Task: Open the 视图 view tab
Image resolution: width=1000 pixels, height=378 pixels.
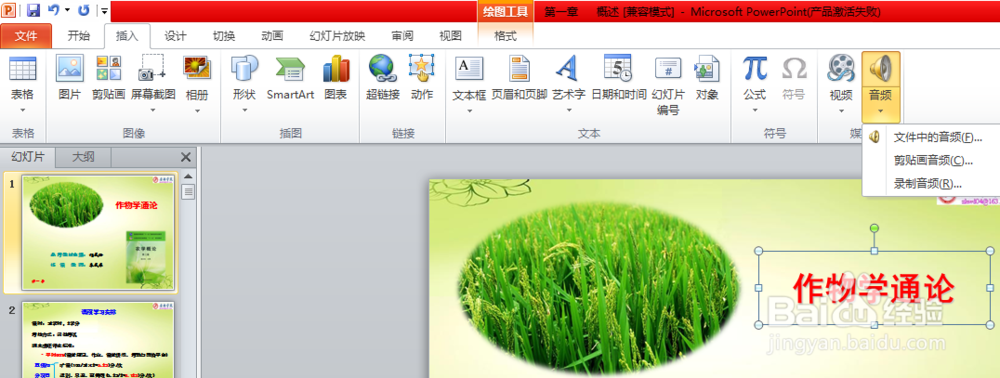Action: pyautogui.click(x=450, y=36)
